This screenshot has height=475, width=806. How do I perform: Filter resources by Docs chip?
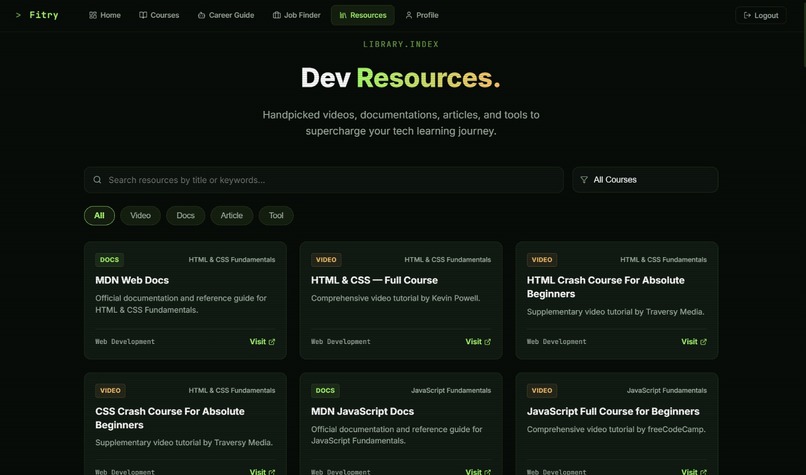(186, 215)
